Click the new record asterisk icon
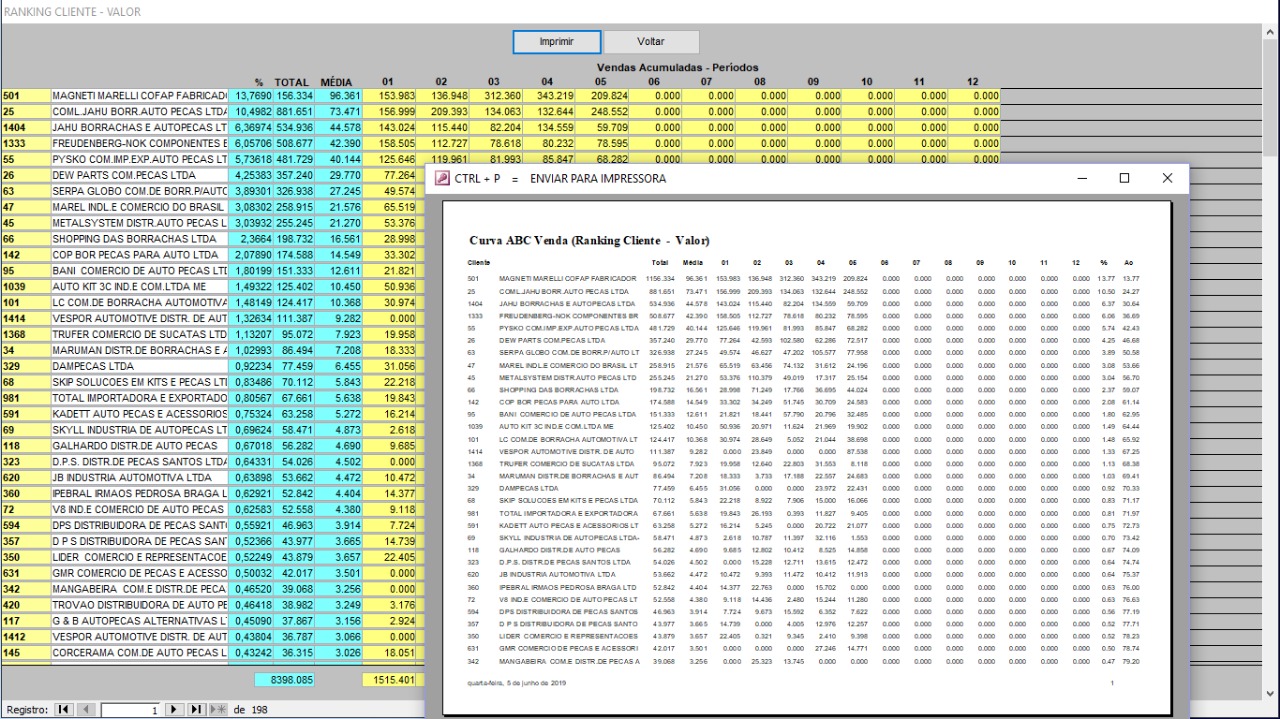This screenshot has width=1280, height=719. click(x=217, y=709)
